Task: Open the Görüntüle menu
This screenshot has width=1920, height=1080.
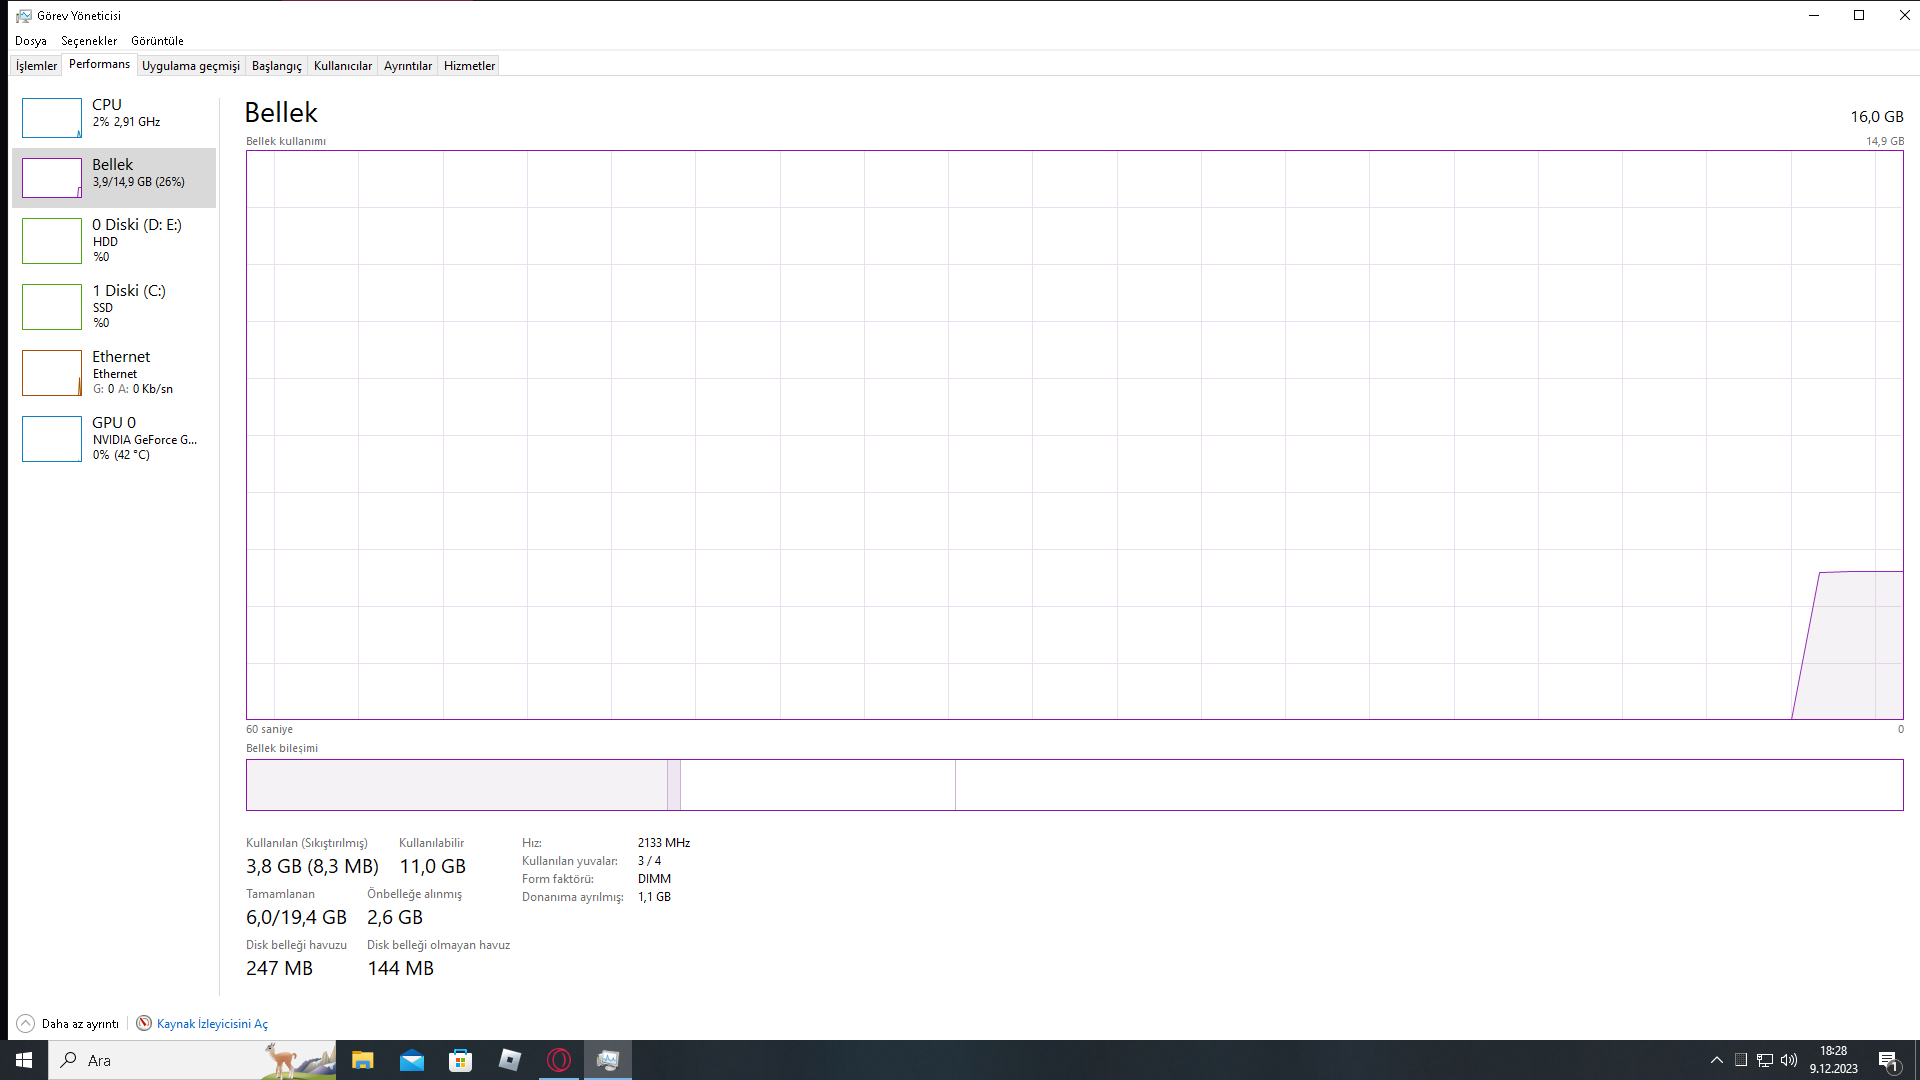Action: 157,41
